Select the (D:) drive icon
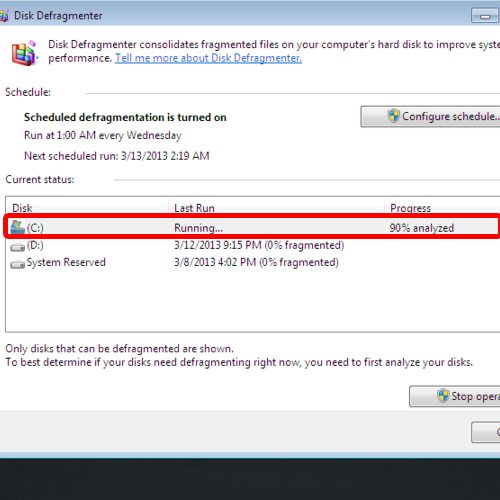This screenshot has height=500, width=500. [17, 247]
